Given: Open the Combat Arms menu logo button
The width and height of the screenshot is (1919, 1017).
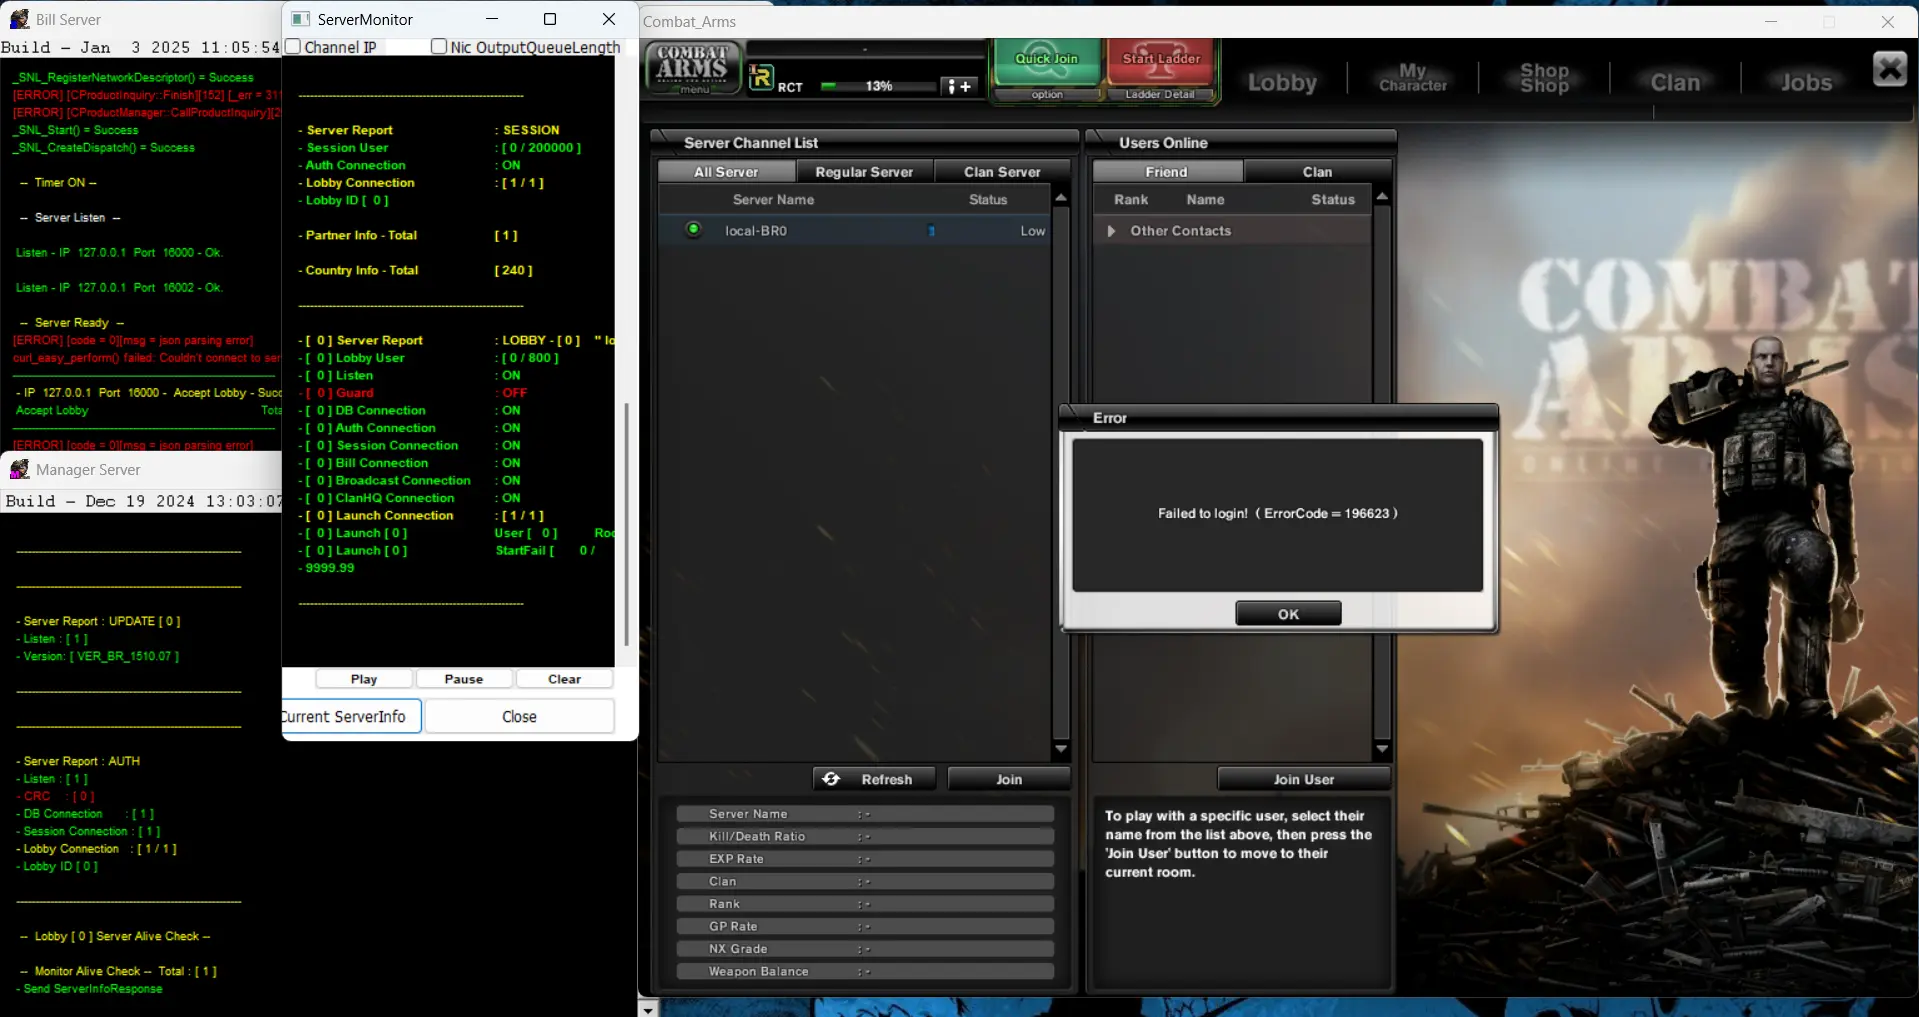Looking at the screenshot, I should pyautogui.click(x=693, y=69).
